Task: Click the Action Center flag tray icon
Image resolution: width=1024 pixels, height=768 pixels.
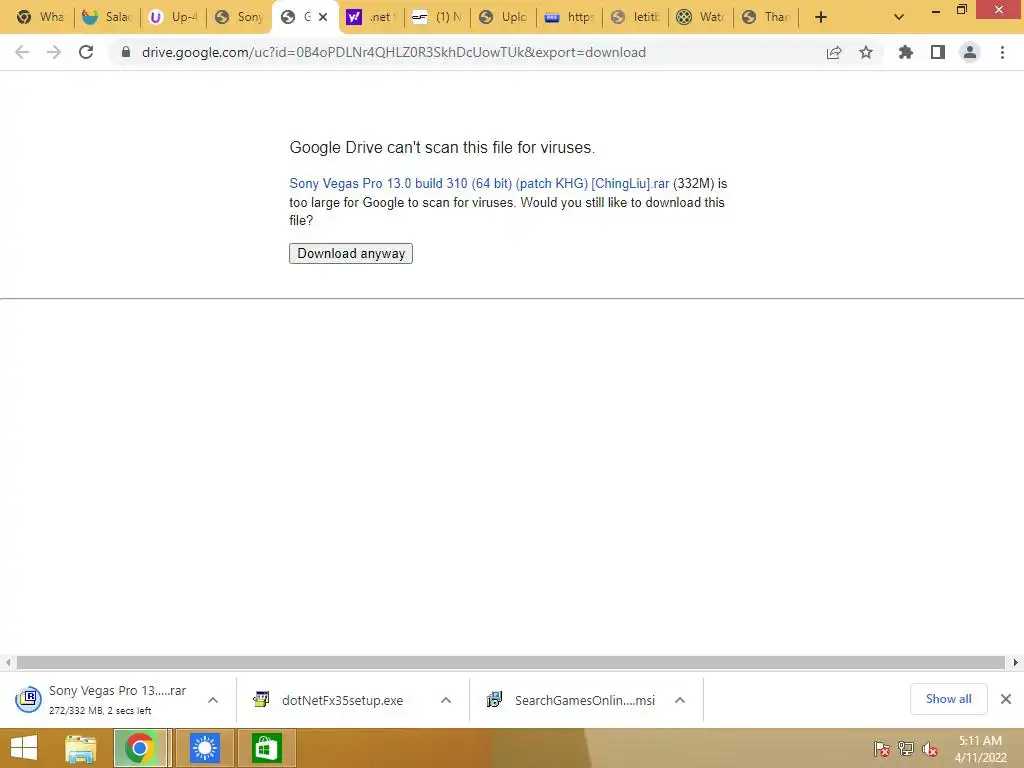Action: pyautogui.click(x=881, y=749)
